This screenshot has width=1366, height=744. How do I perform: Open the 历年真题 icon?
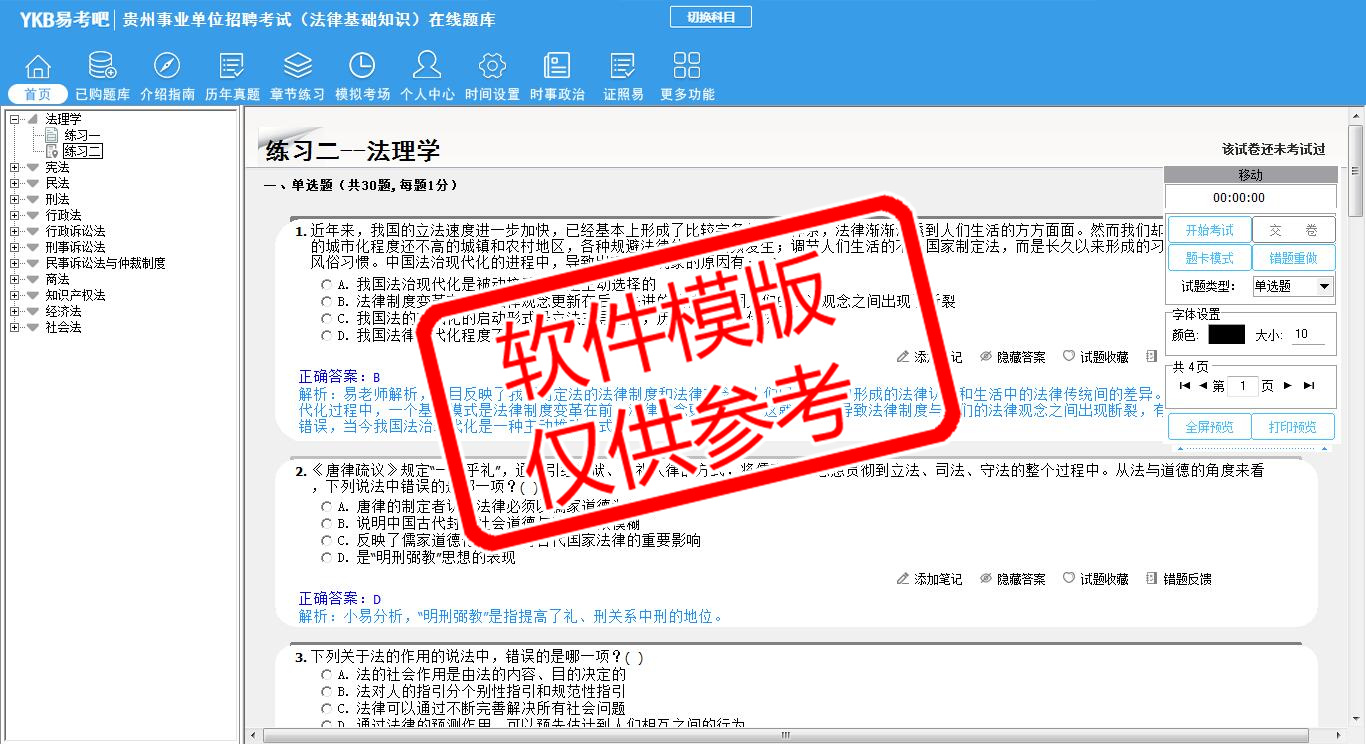pos(232,67)
